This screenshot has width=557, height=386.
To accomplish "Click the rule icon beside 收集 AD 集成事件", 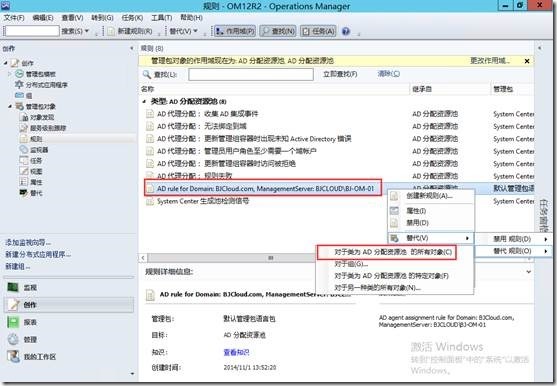I will click(150, 114).
